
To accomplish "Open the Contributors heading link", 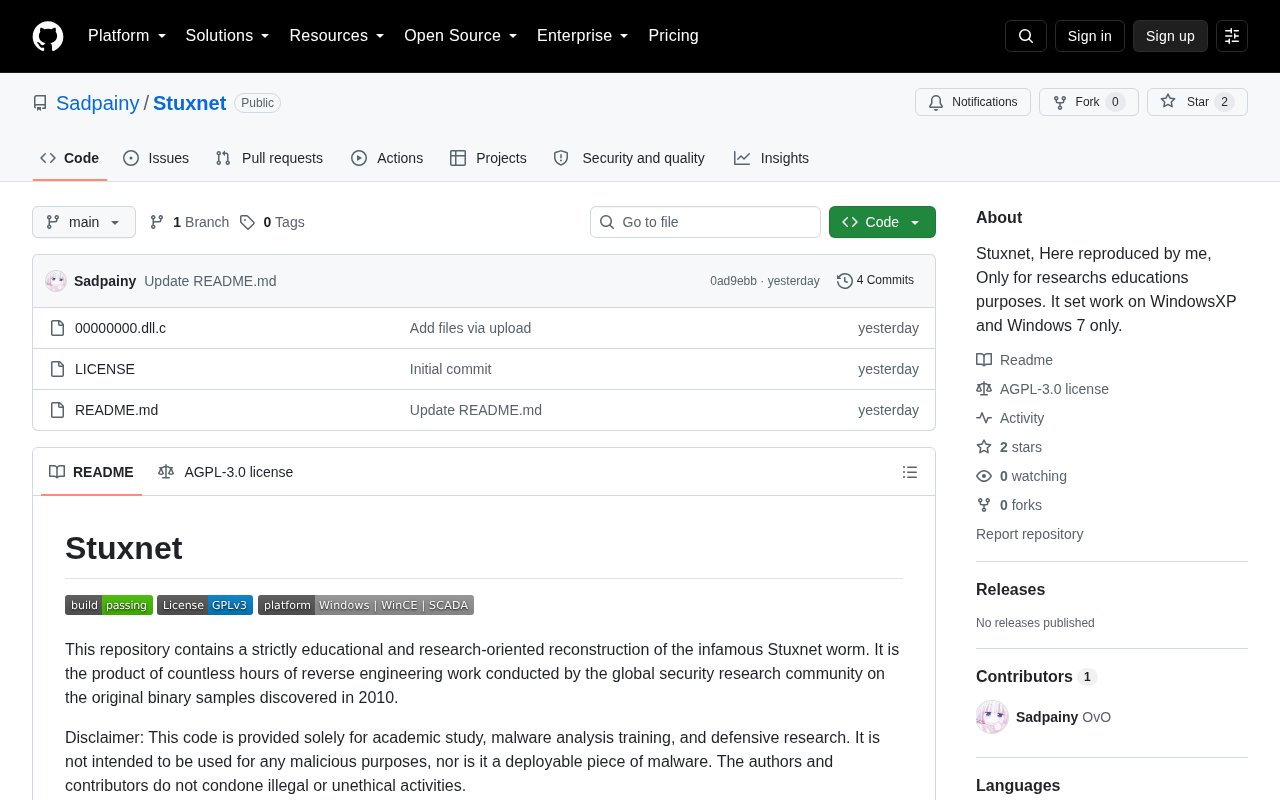I will (x=1036, y=677).
